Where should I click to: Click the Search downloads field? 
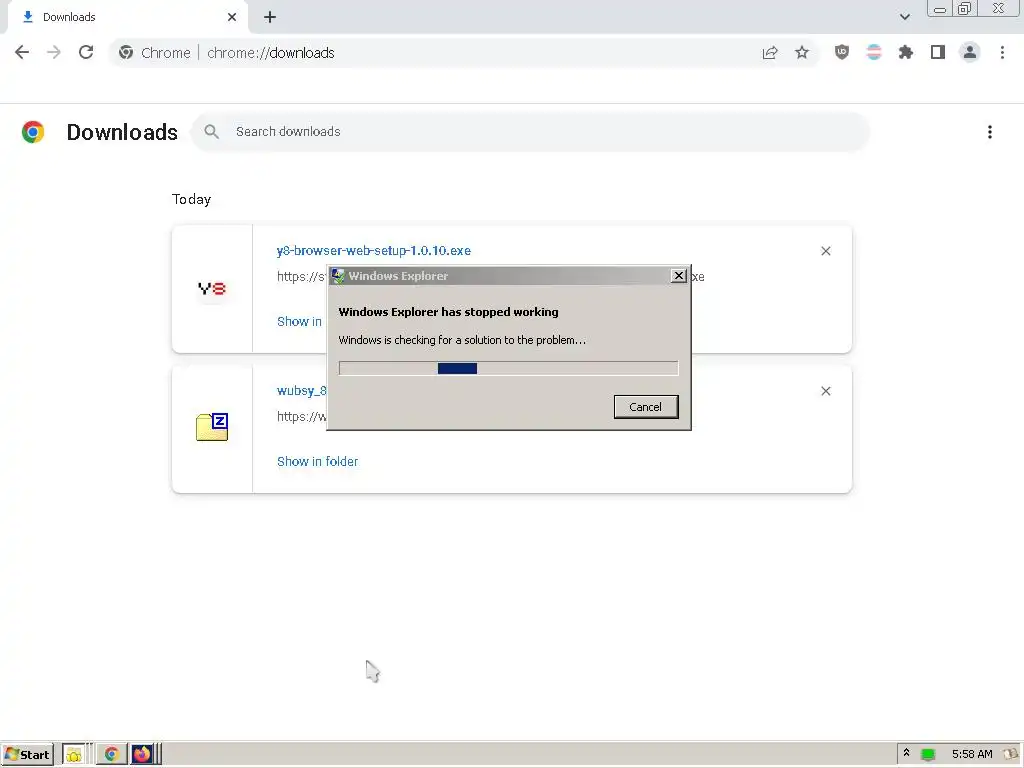point(530,132)
